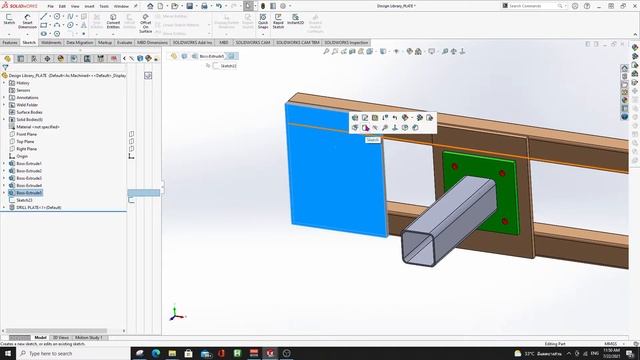Open SOLIDWORKS Resources in the task pane
Image resolution: width=640 pixels, height=360 pixels.
pyautogui.click(x=625, y=68)
